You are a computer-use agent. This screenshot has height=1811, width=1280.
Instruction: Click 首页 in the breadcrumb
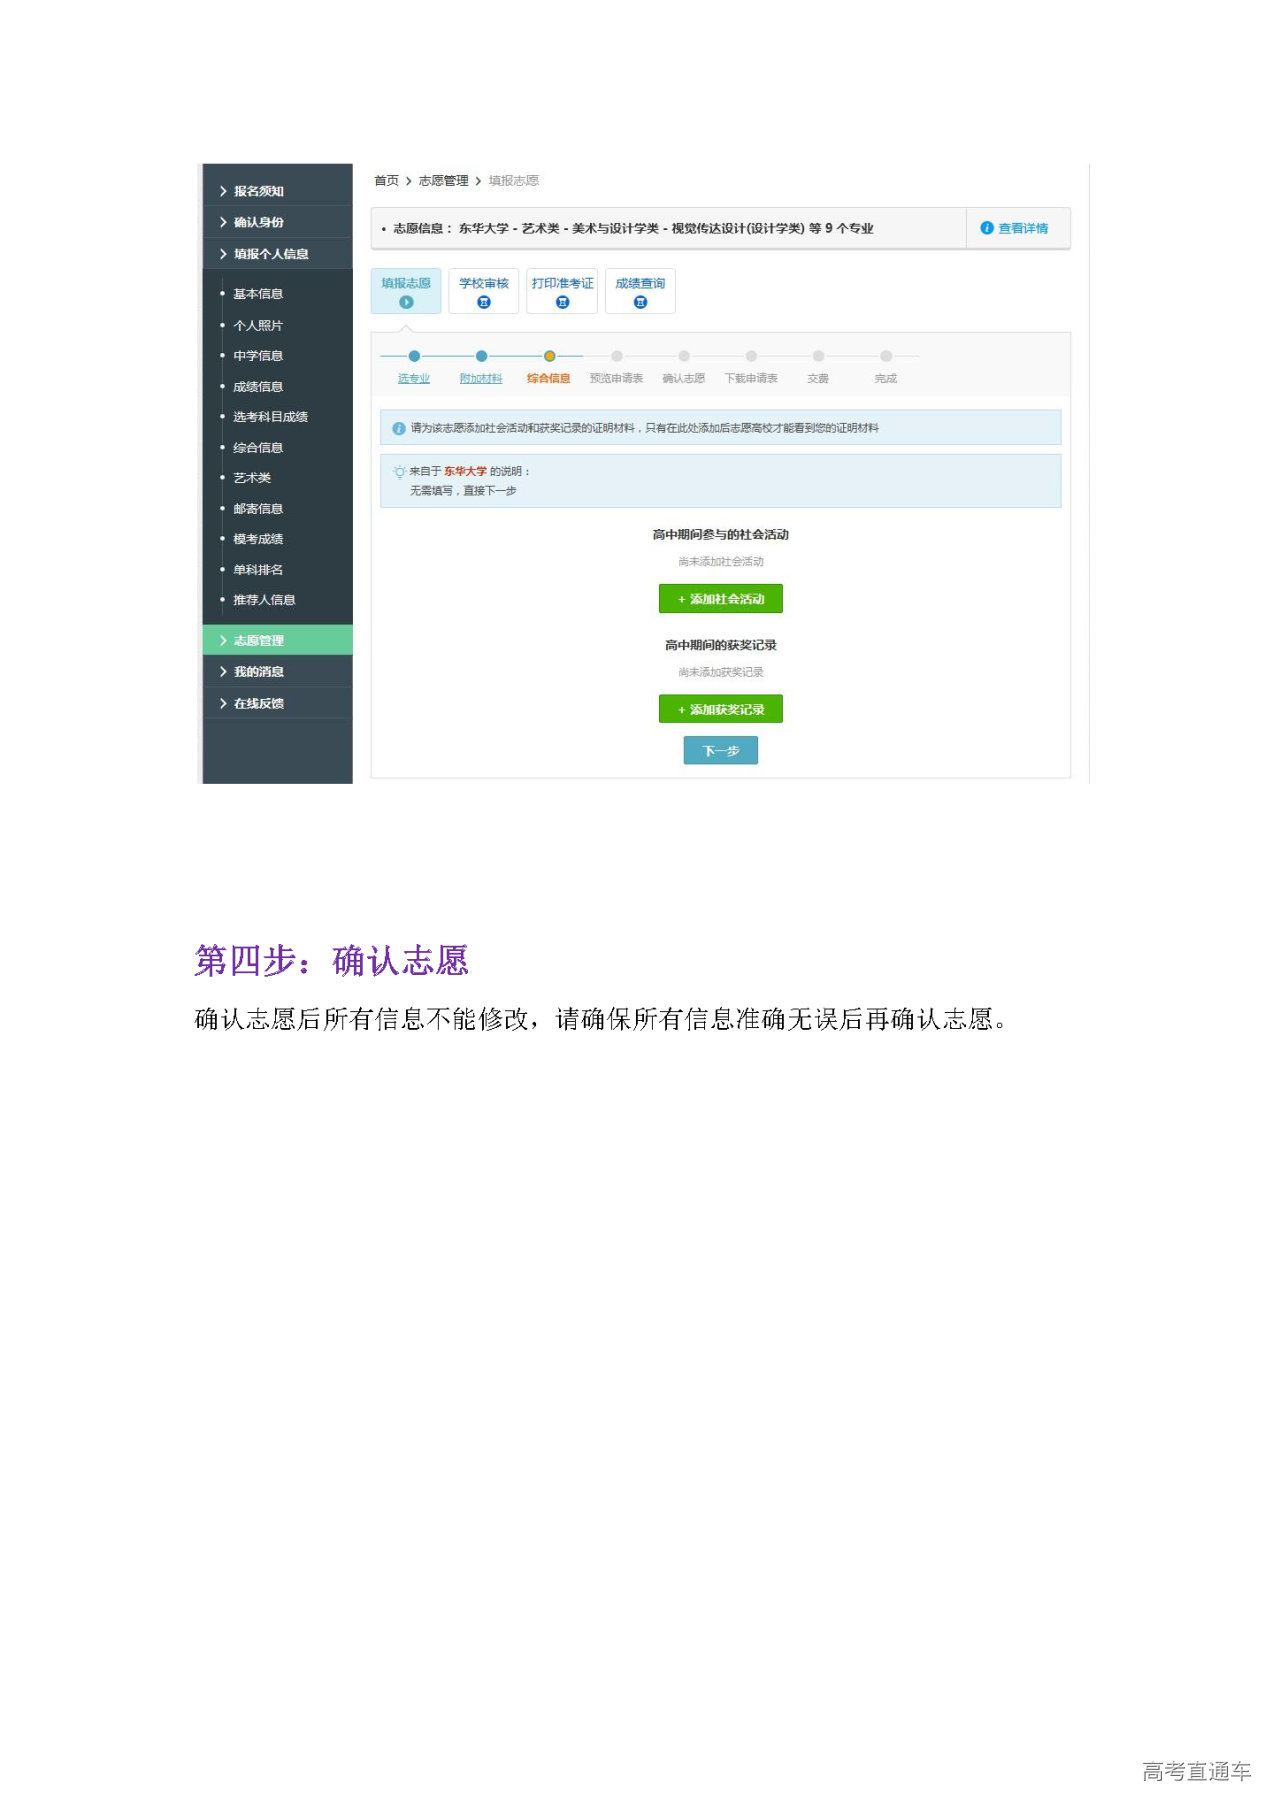pyautogui.click(x=386, y=181)
